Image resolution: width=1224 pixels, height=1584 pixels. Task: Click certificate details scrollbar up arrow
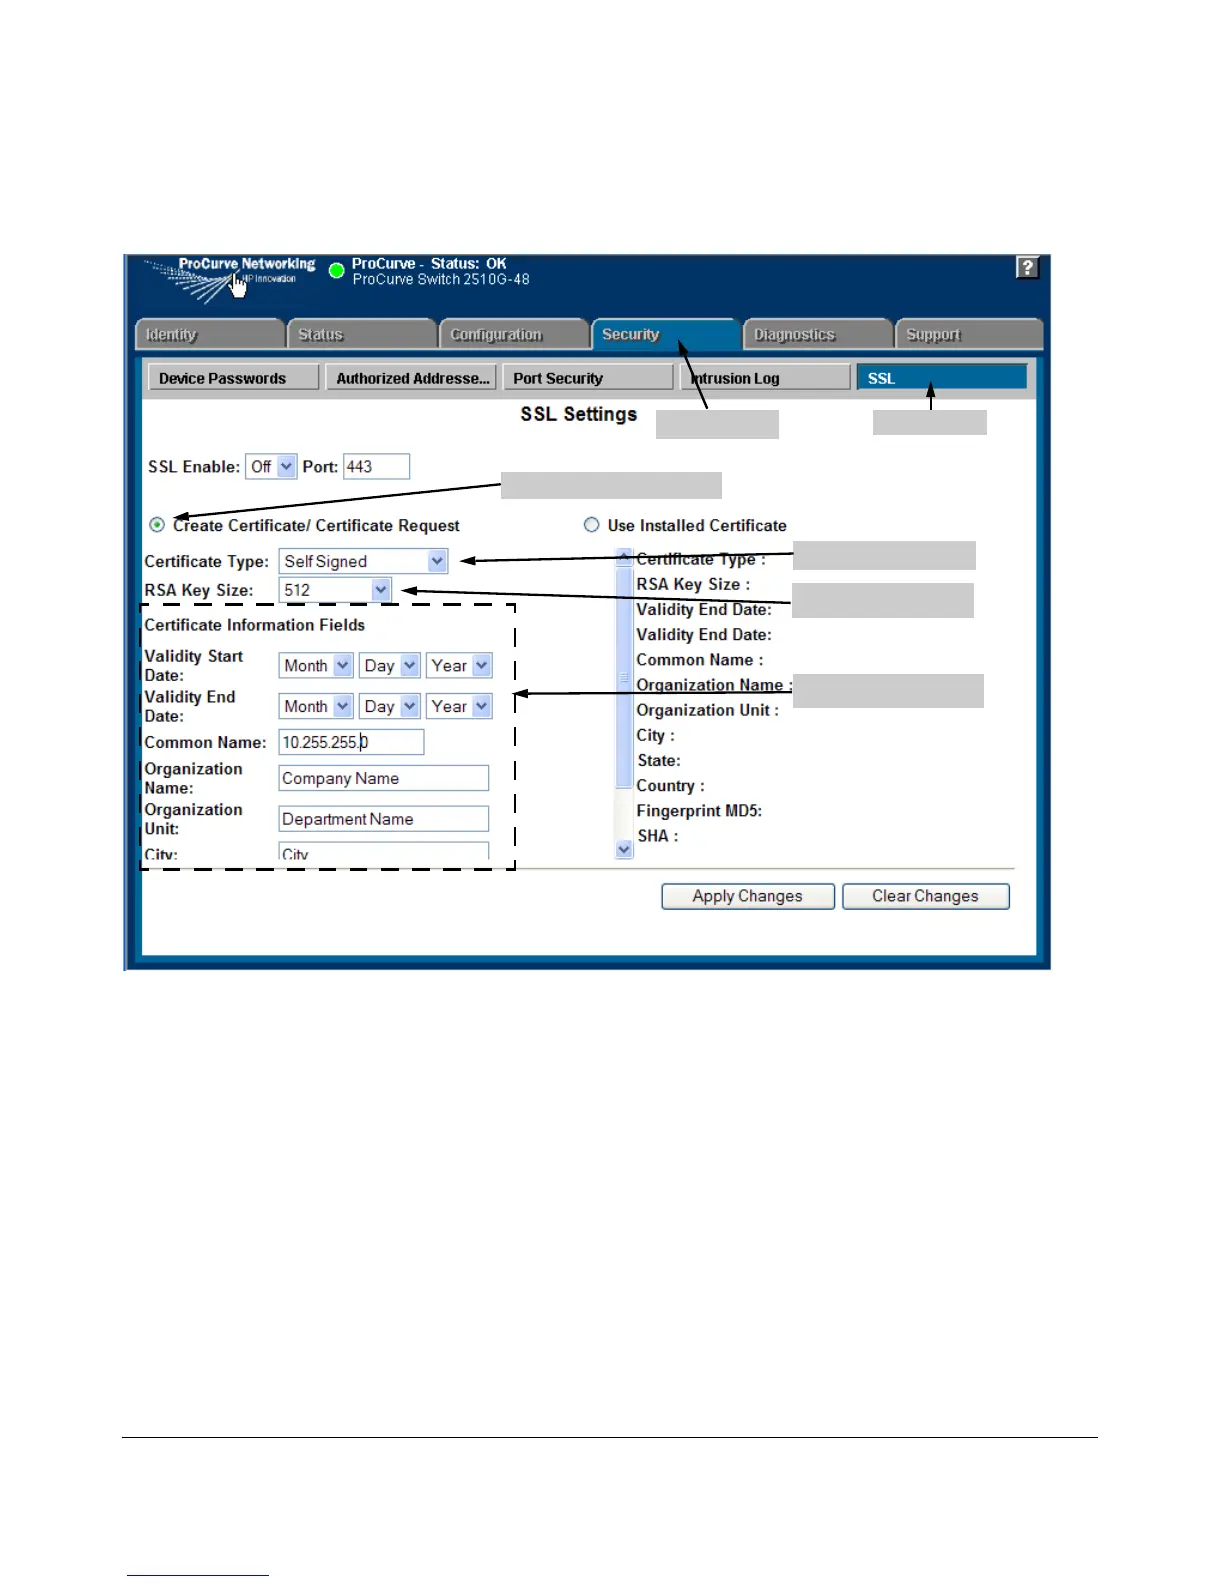pos(624,557)
